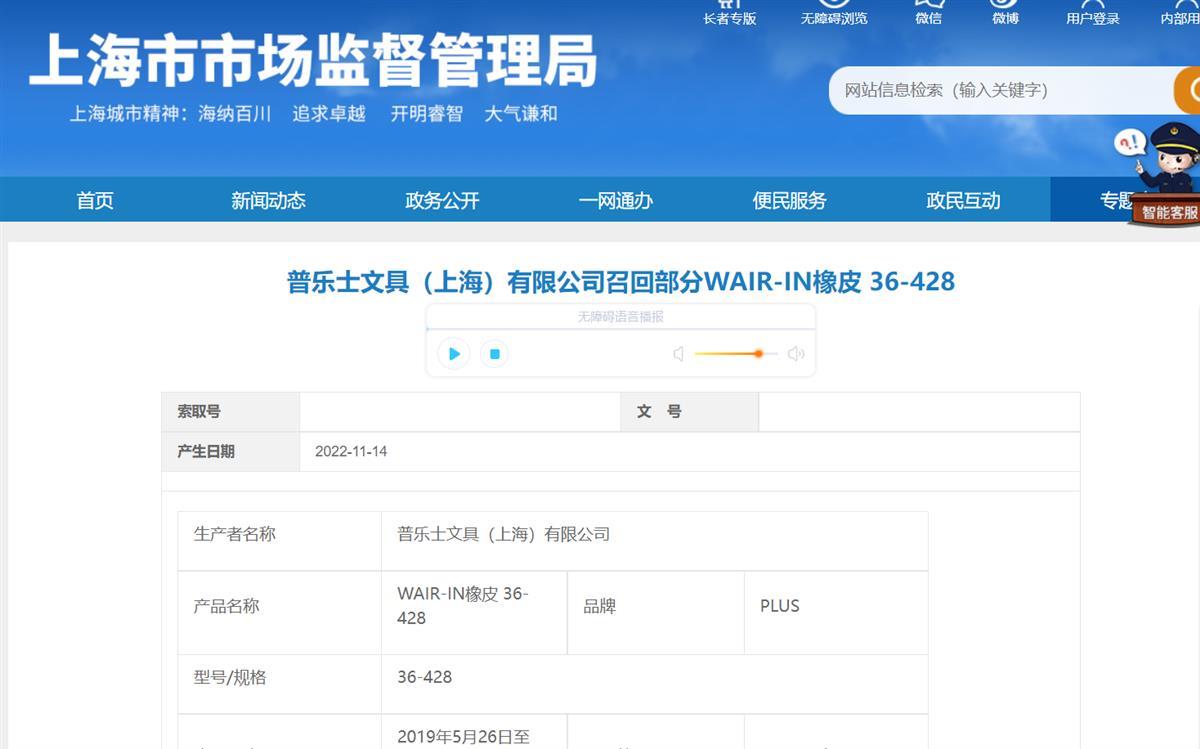The image size is (1200, 749).
Task: Click the orange search button
Action: pos(1188,91)
